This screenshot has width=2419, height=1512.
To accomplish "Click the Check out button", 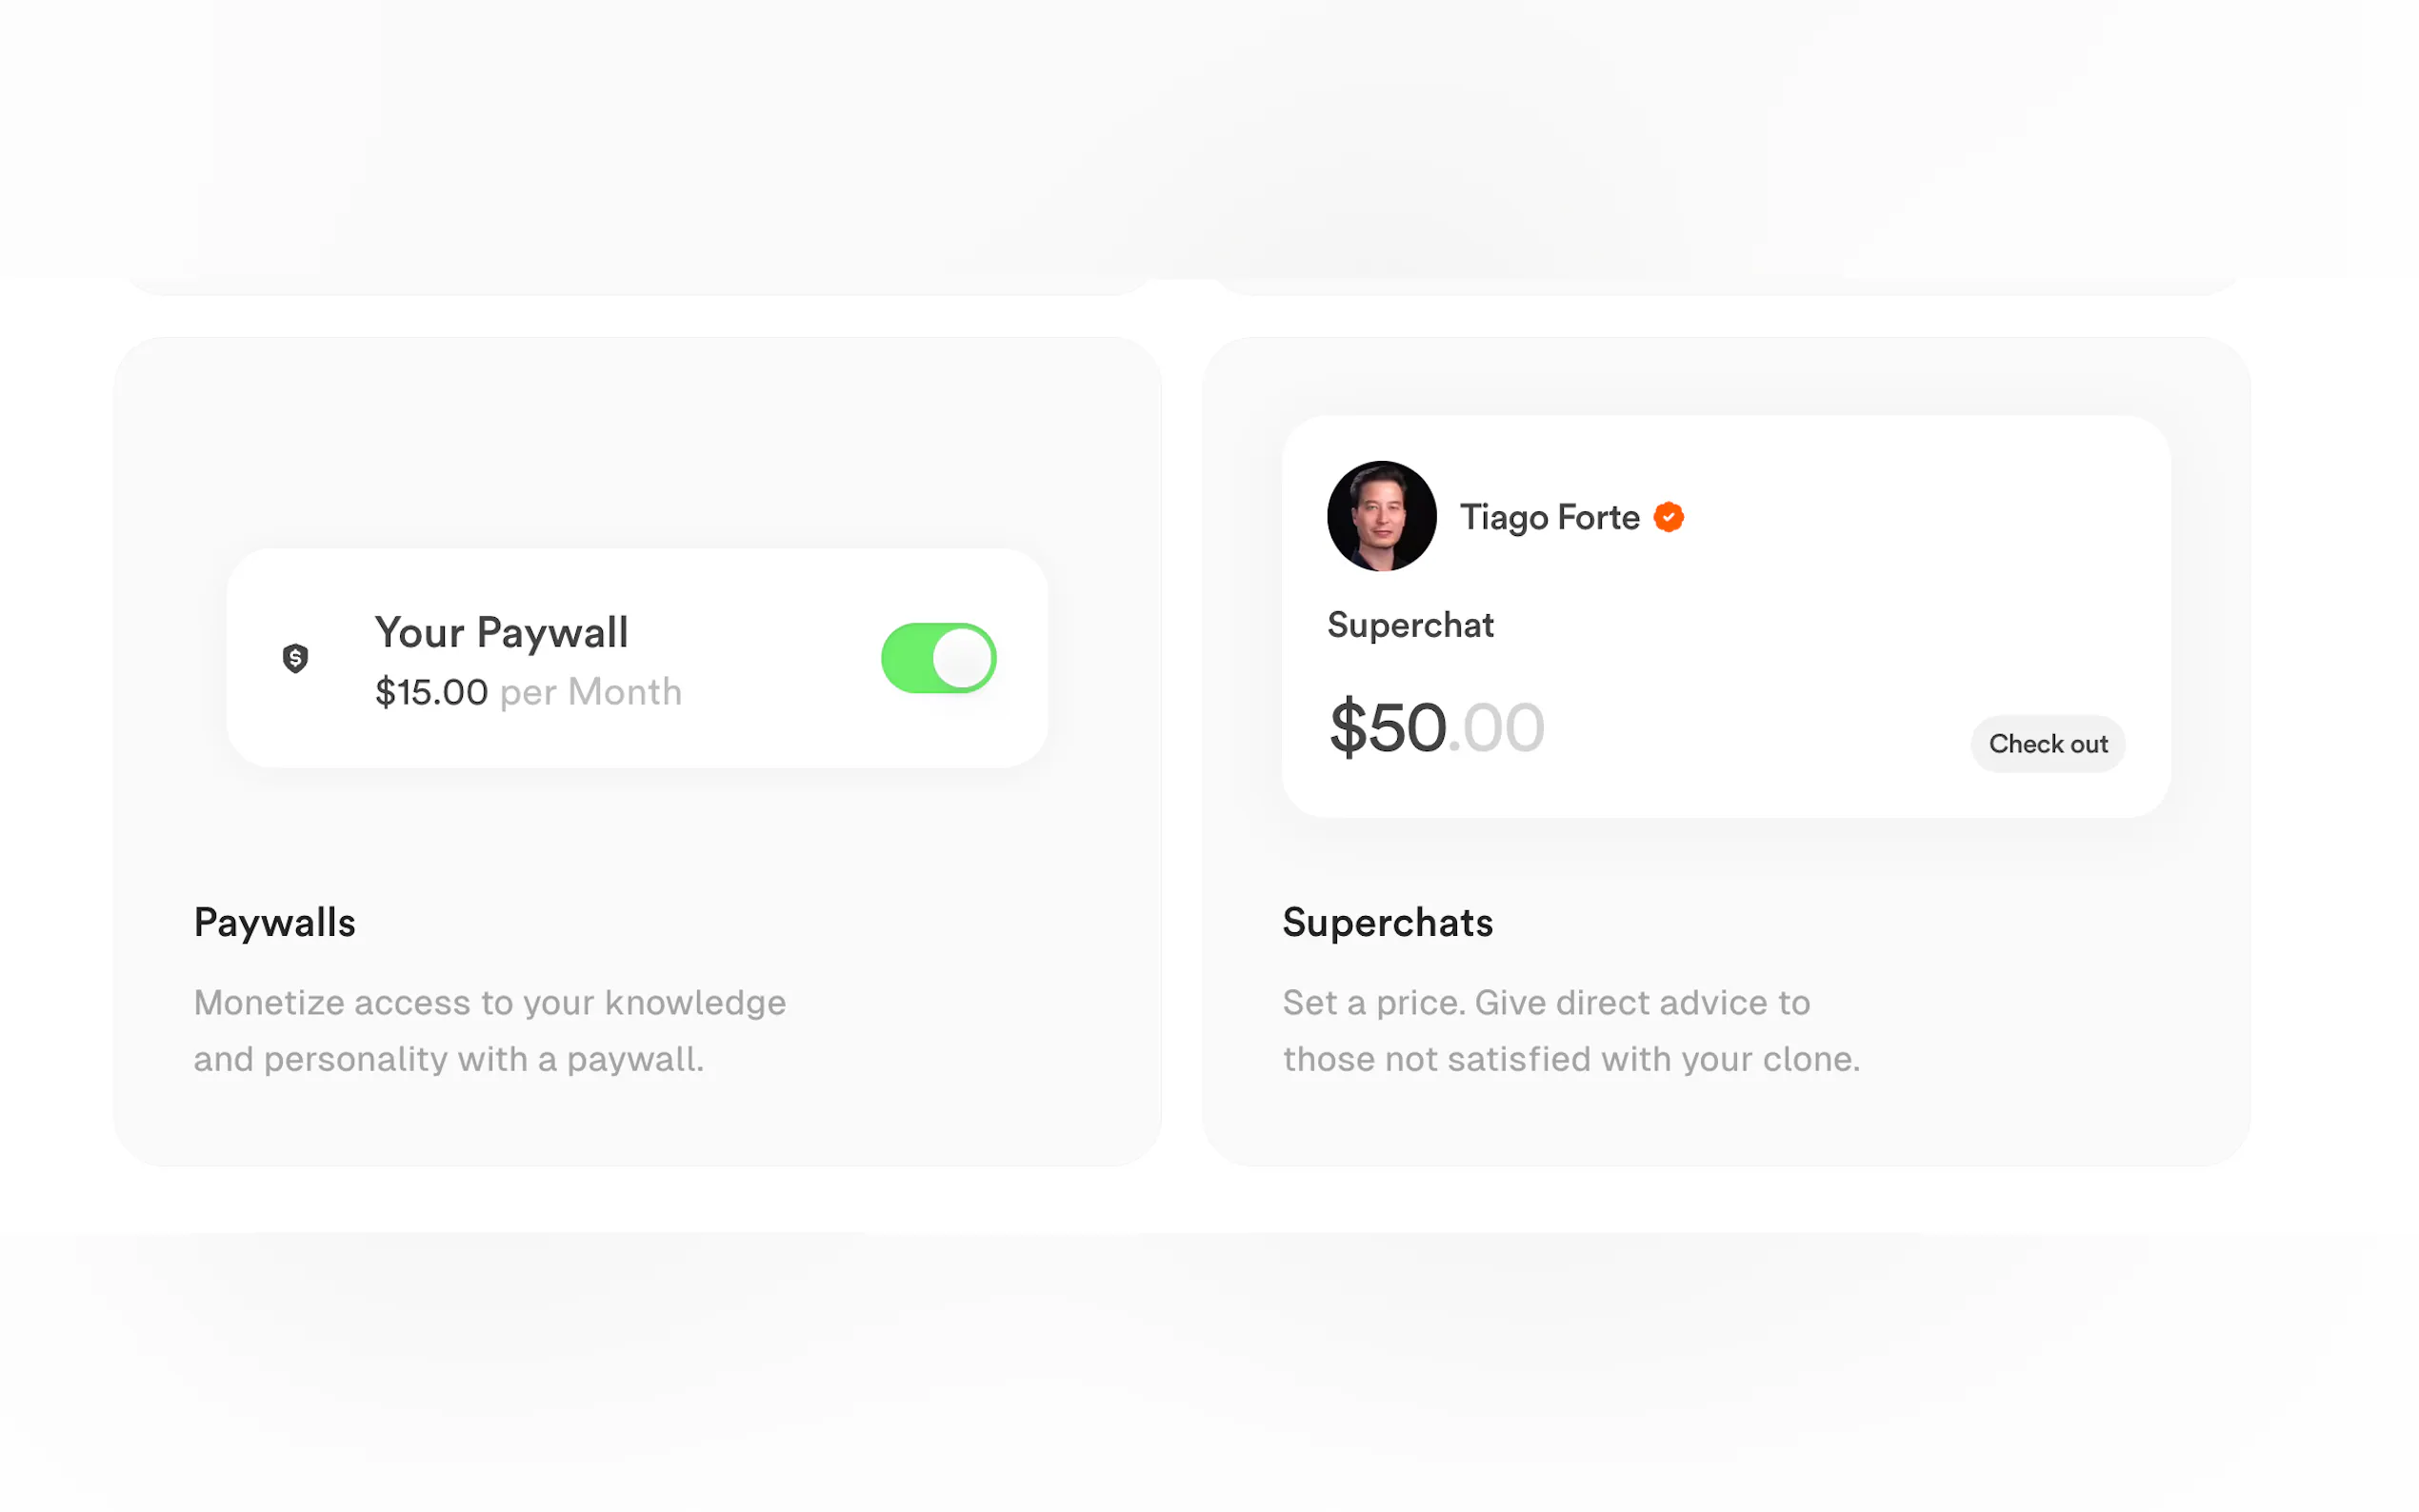I will click(2047, 744).
